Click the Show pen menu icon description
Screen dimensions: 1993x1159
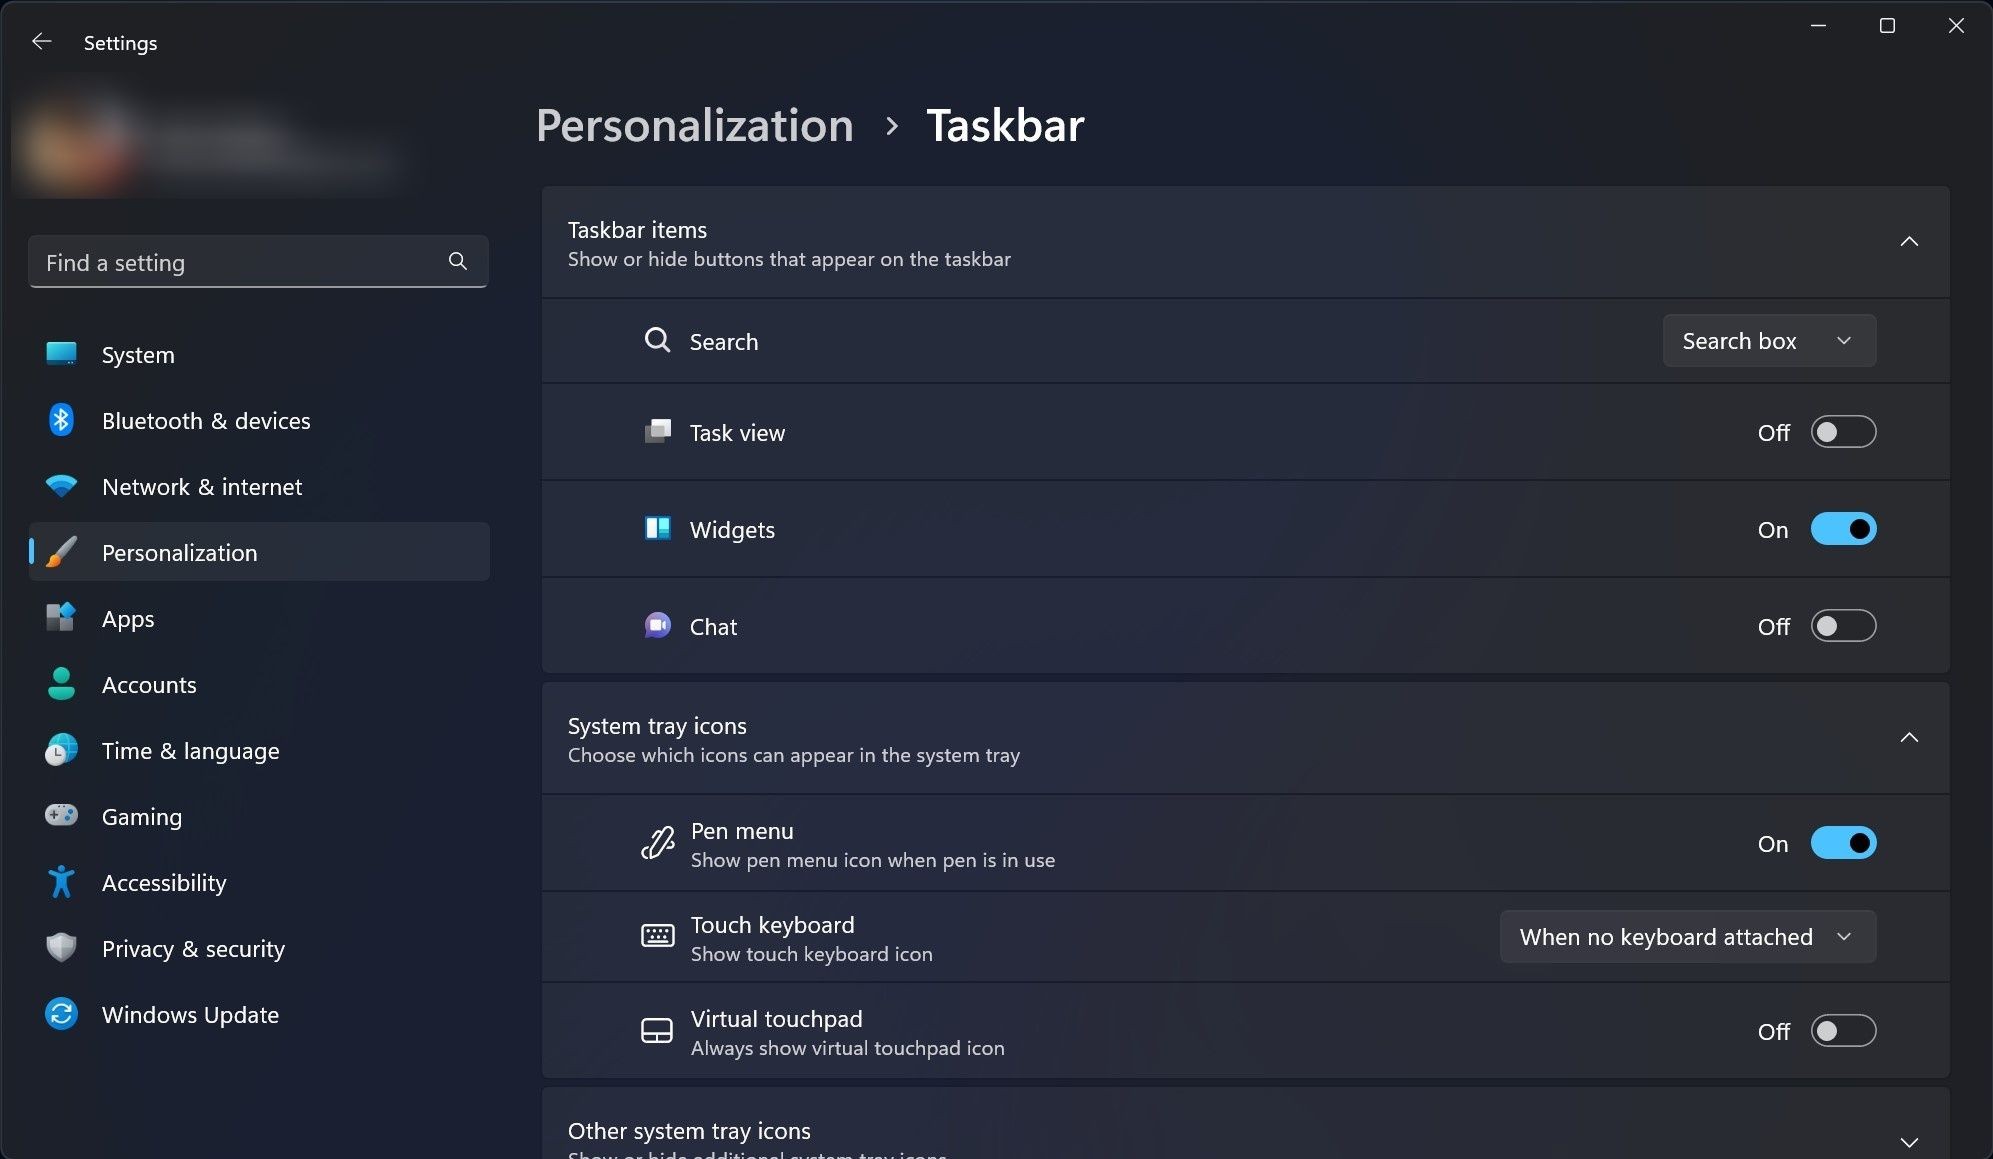(x=872, y=860)
